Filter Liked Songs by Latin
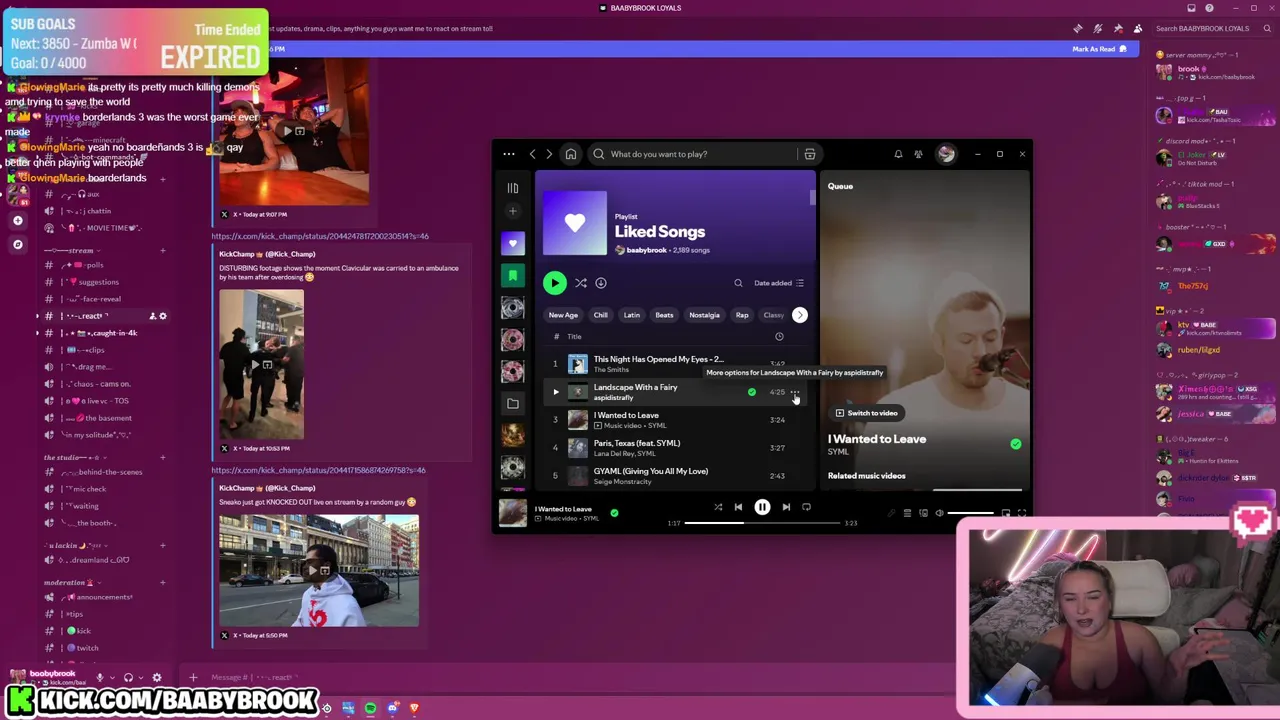Screen dimensions: 1280x720 coord(632,315)
